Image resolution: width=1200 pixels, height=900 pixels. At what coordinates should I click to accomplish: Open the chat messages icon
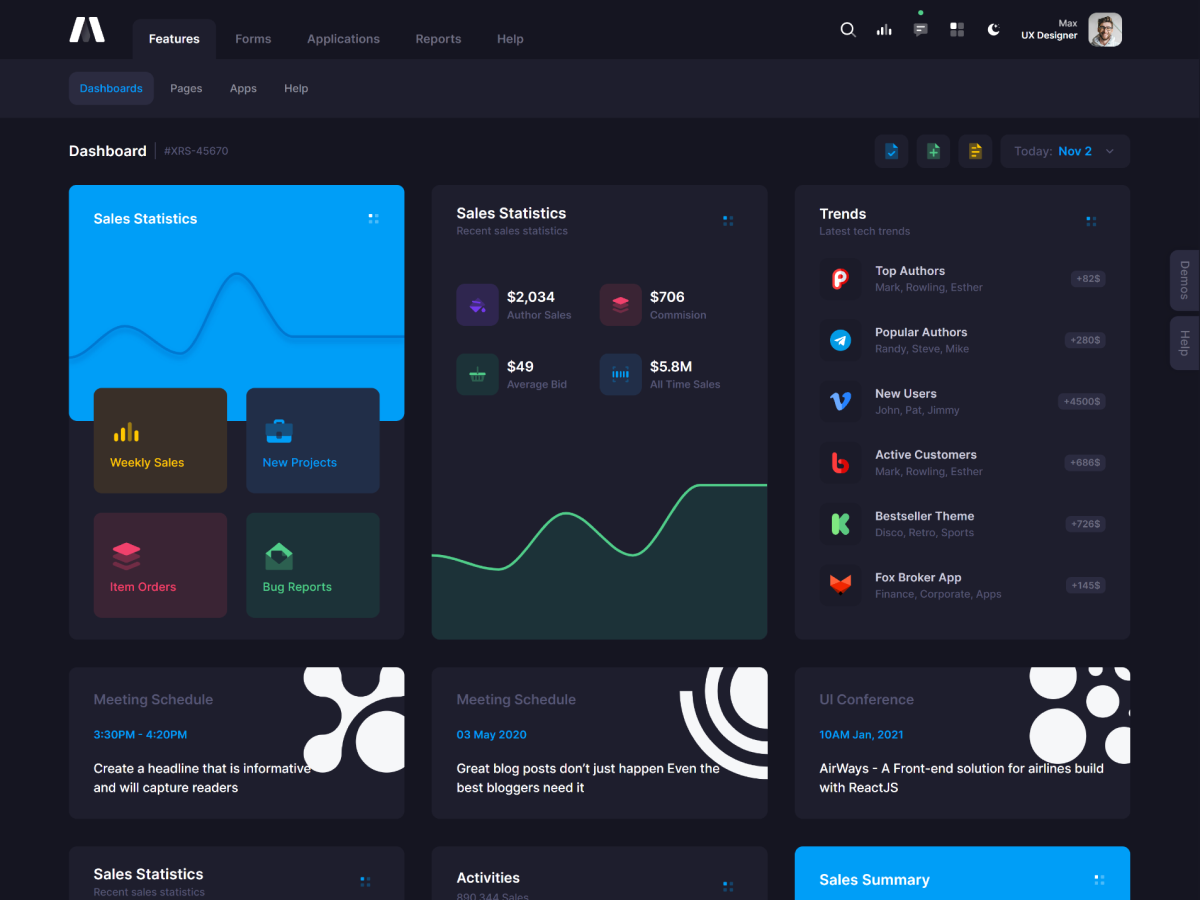point(920,30)
